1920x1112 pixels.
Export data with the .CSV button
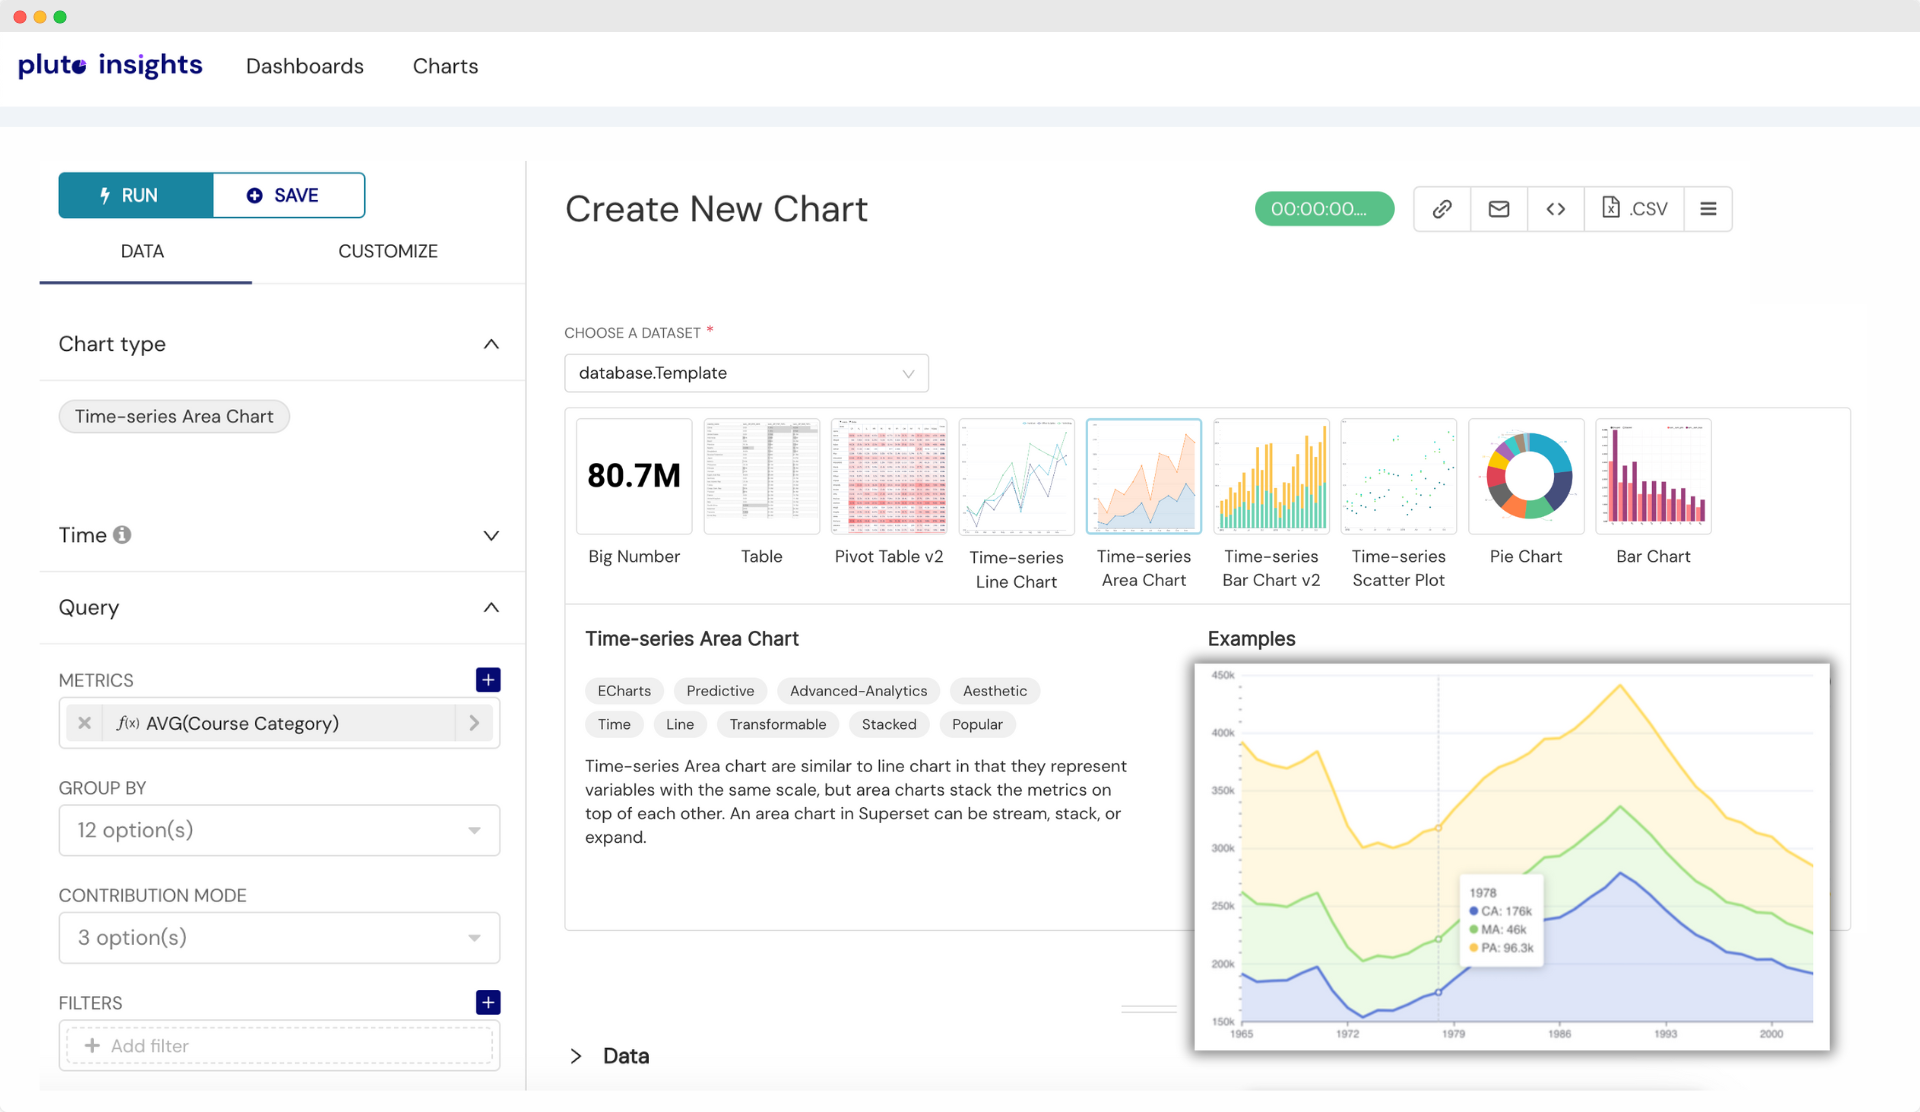[x=1635, y=209]
